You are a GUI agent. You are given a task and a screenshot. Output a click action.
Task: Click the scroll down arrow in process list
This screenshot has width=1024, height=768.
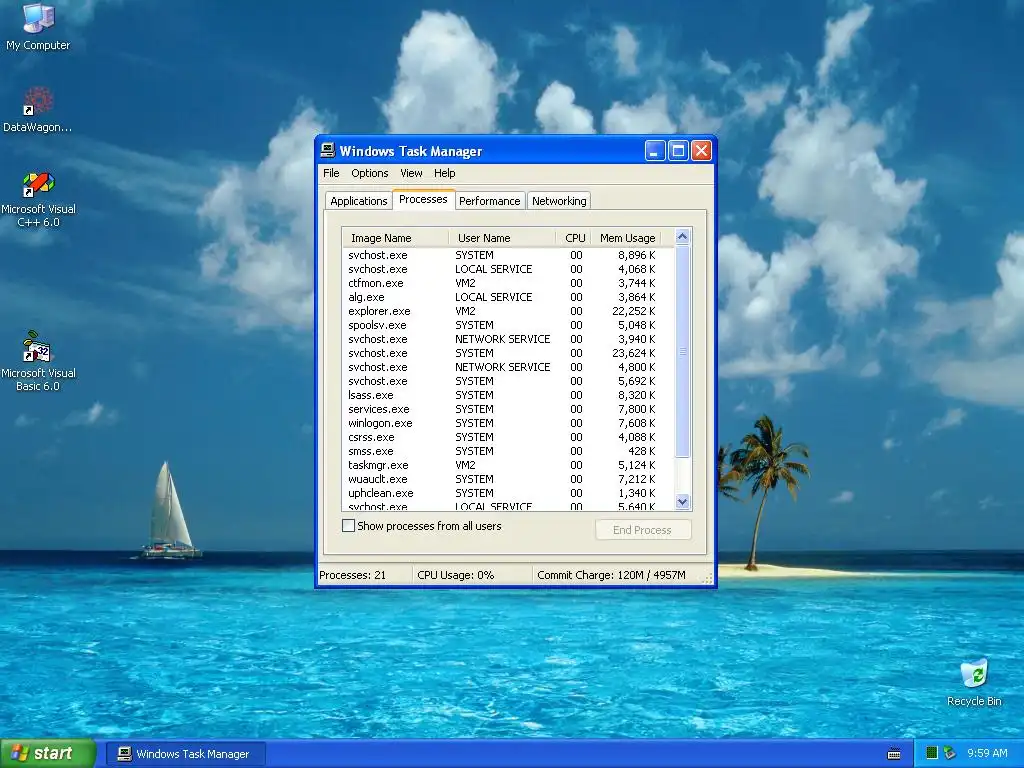point(682,502)
